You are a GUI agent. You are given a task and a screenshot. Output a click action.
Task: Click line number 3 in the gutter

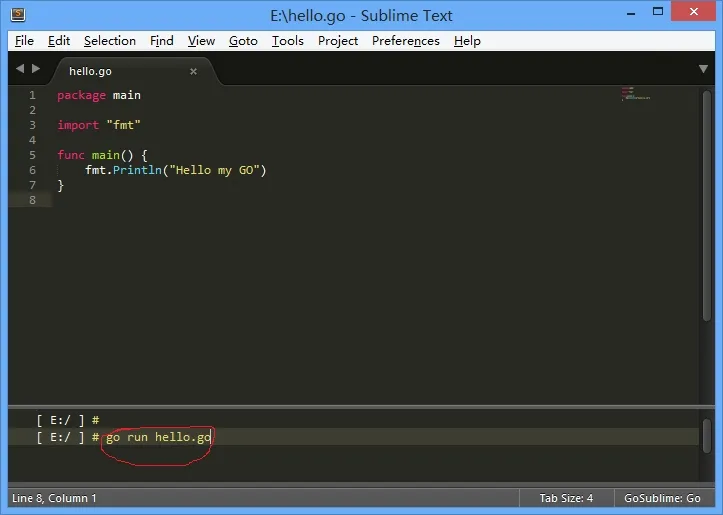point(32,125)
